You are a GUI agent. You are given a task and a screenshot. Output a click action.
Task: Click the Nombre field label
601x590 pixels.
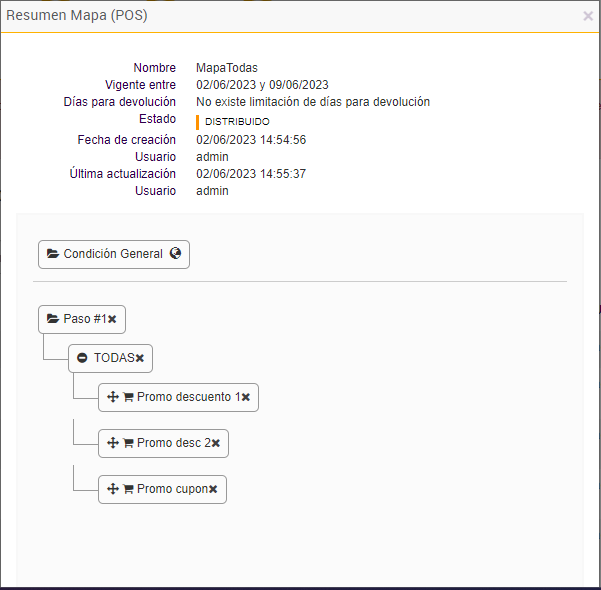click(154, 68)
